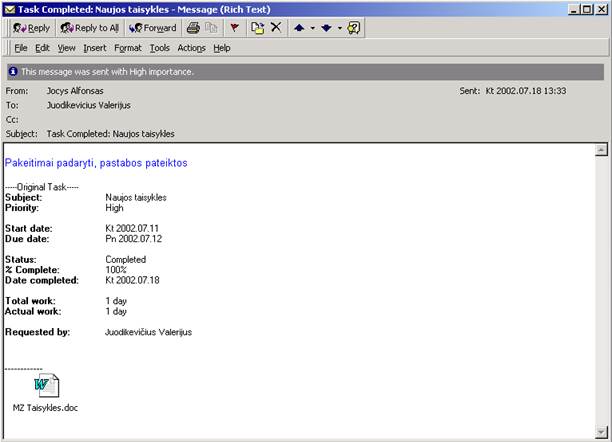Image resolution: width=612 pixels, height=442 pixels.
Task: Expand Next Item dropdown arrow
Action: [340, 28]
